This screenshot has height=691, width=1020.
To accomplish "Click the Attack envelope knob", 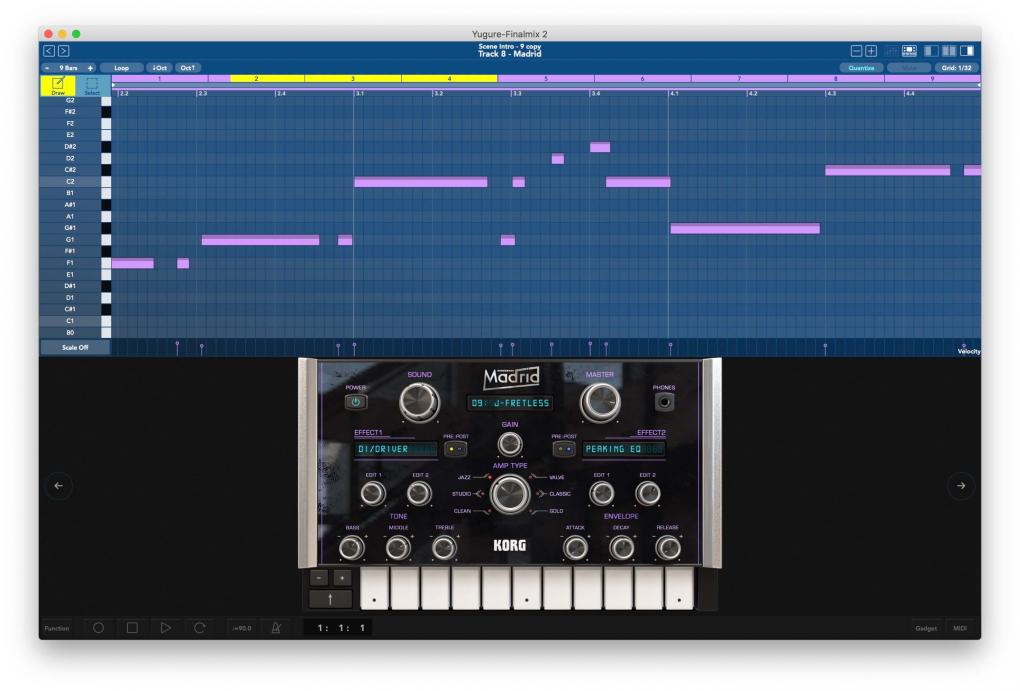I will click(575, 548).
